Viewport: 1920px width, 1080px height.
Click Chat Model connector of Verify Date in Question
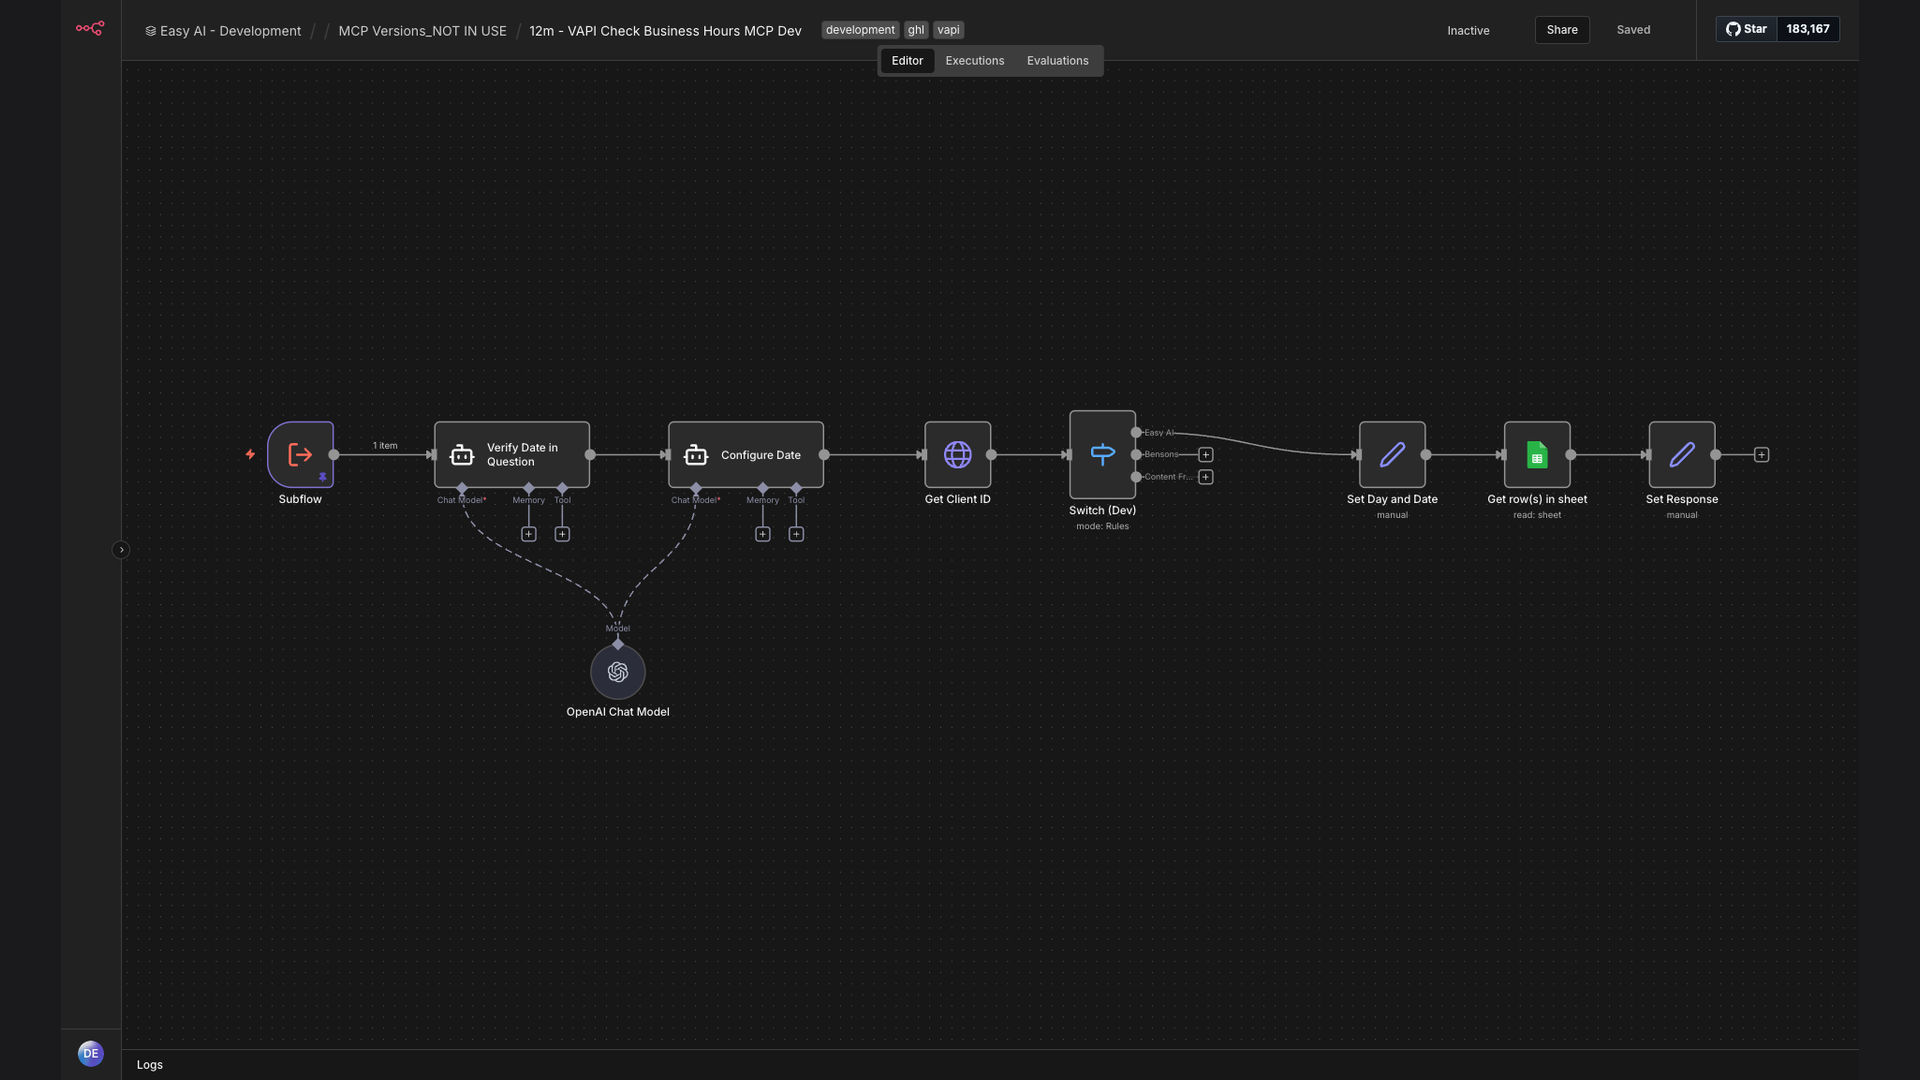click(462, 488)
